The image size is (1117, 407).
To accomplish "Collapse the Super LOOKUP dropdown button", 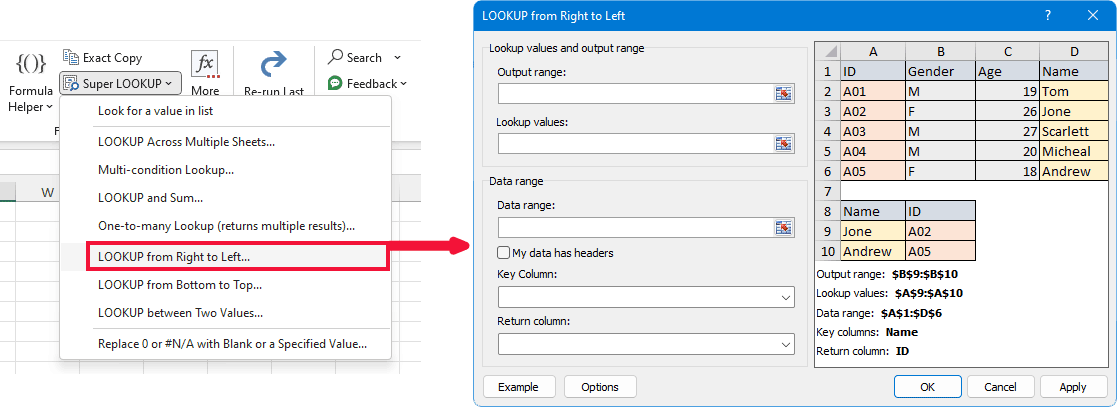I will pos(119,84).
